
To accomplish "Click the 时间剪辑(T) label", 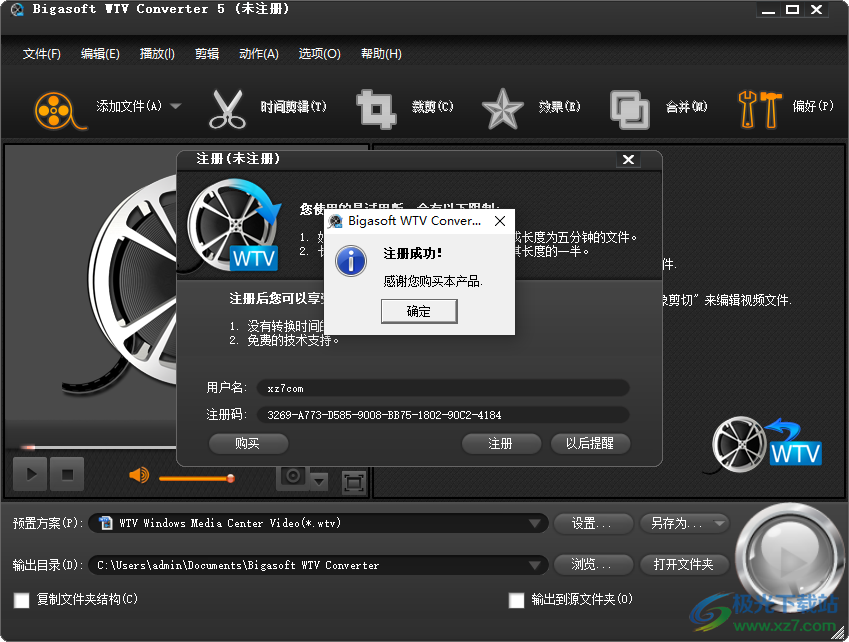I will tap(293, 107).
